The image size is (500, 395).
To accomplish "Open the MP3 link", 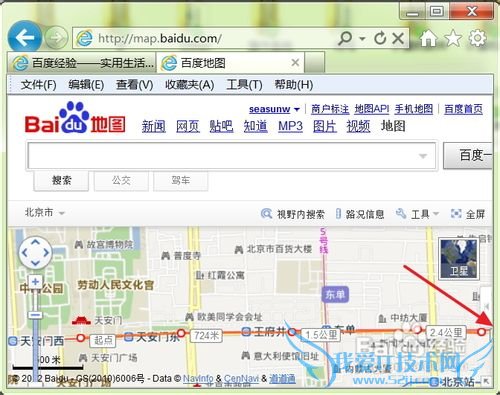I will [x=290, y=127].
